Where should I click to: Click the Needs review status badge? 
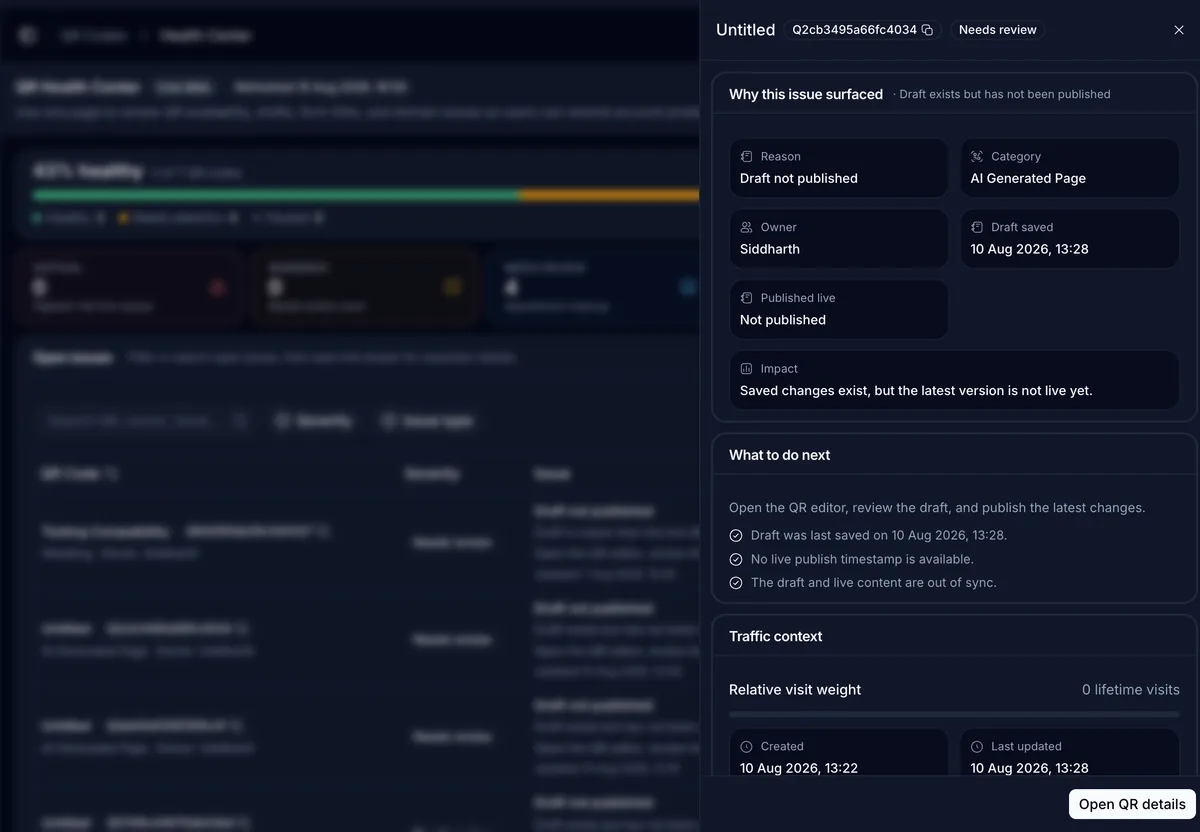997,30
